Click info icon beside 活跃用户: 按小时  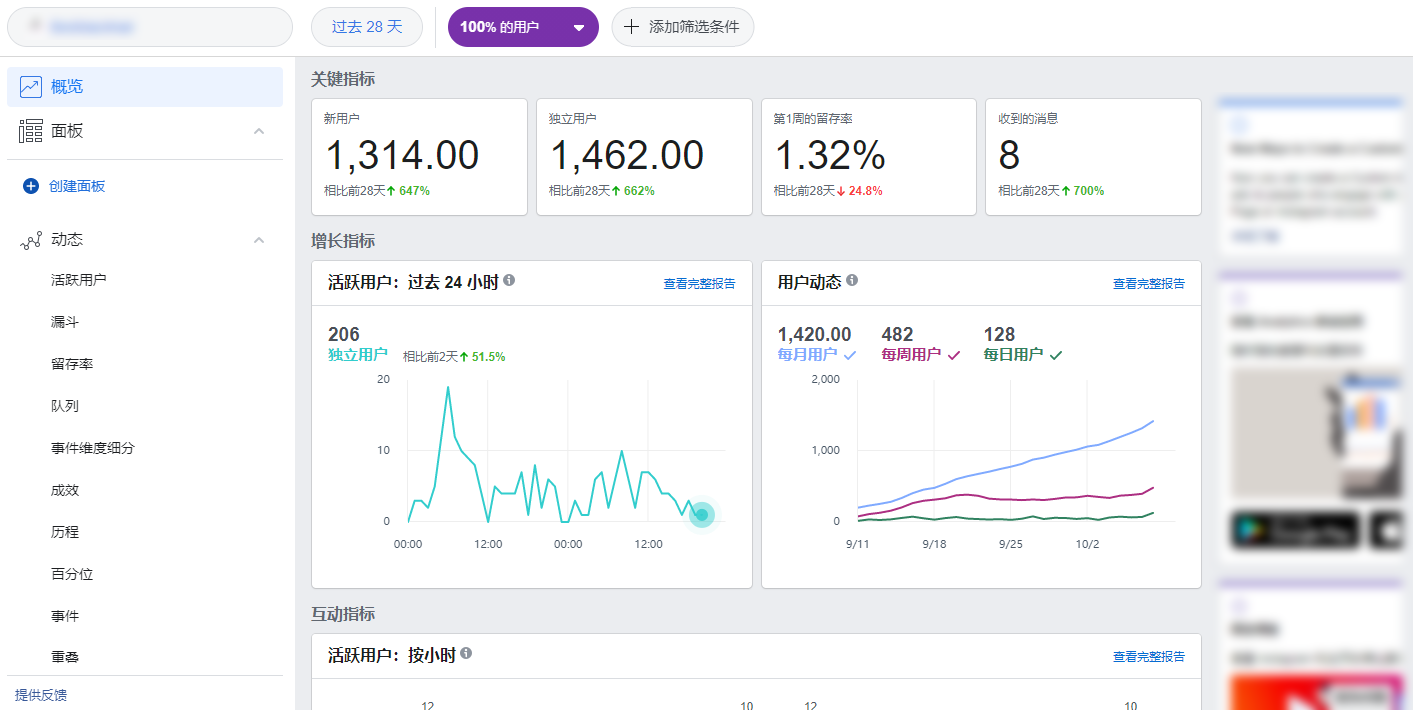coord(466,654)
